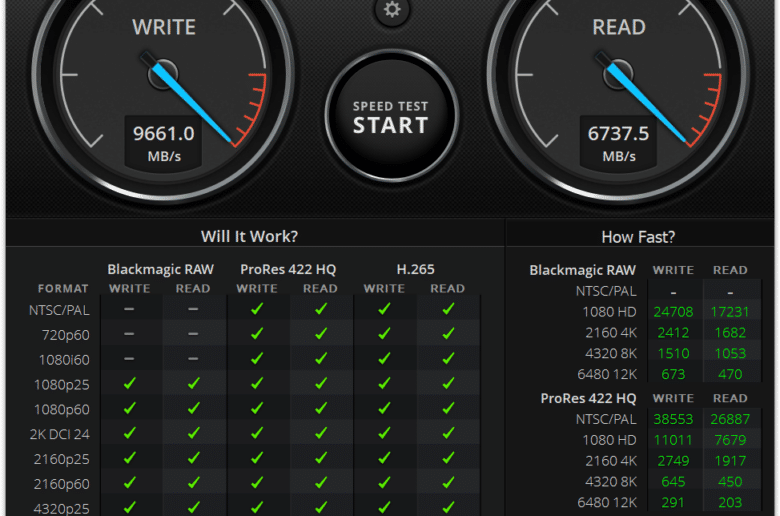780x516 pixels.
Task: Click the 1080p25 Blackmagic RAW write checkmark
Action: [129, 383]
